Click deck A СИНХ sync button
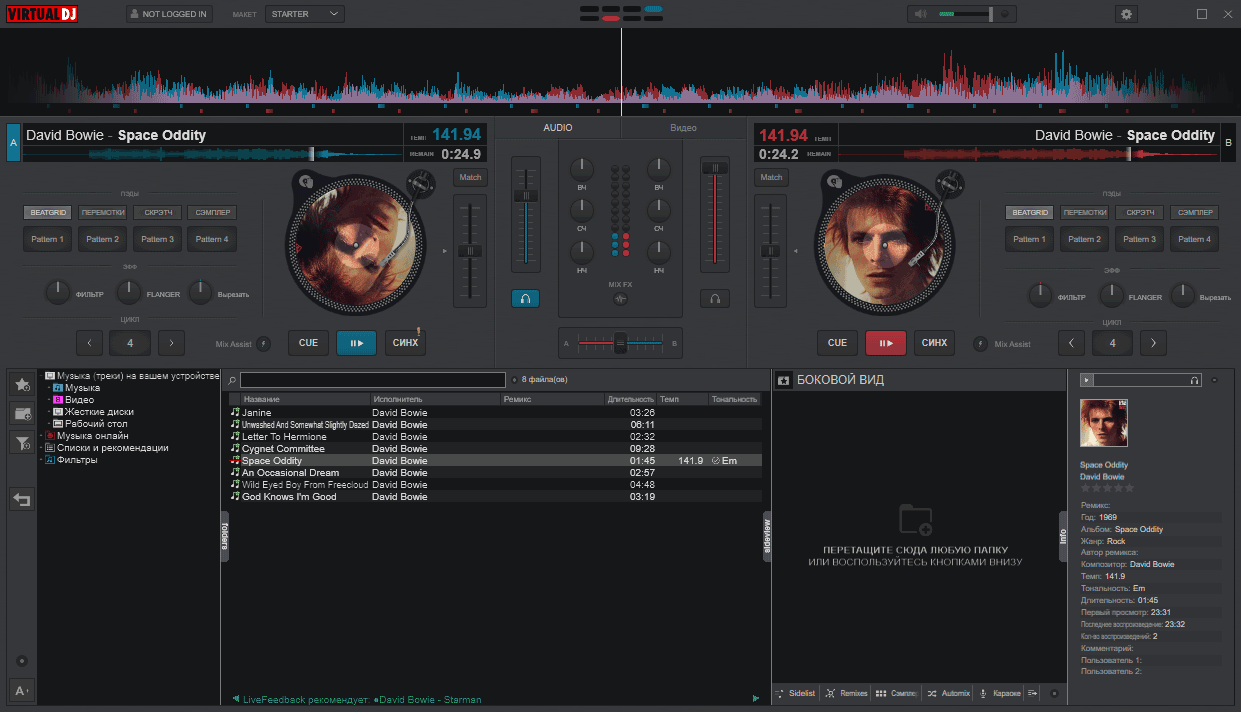This screenshot has width=1241, height=712. 405,343
